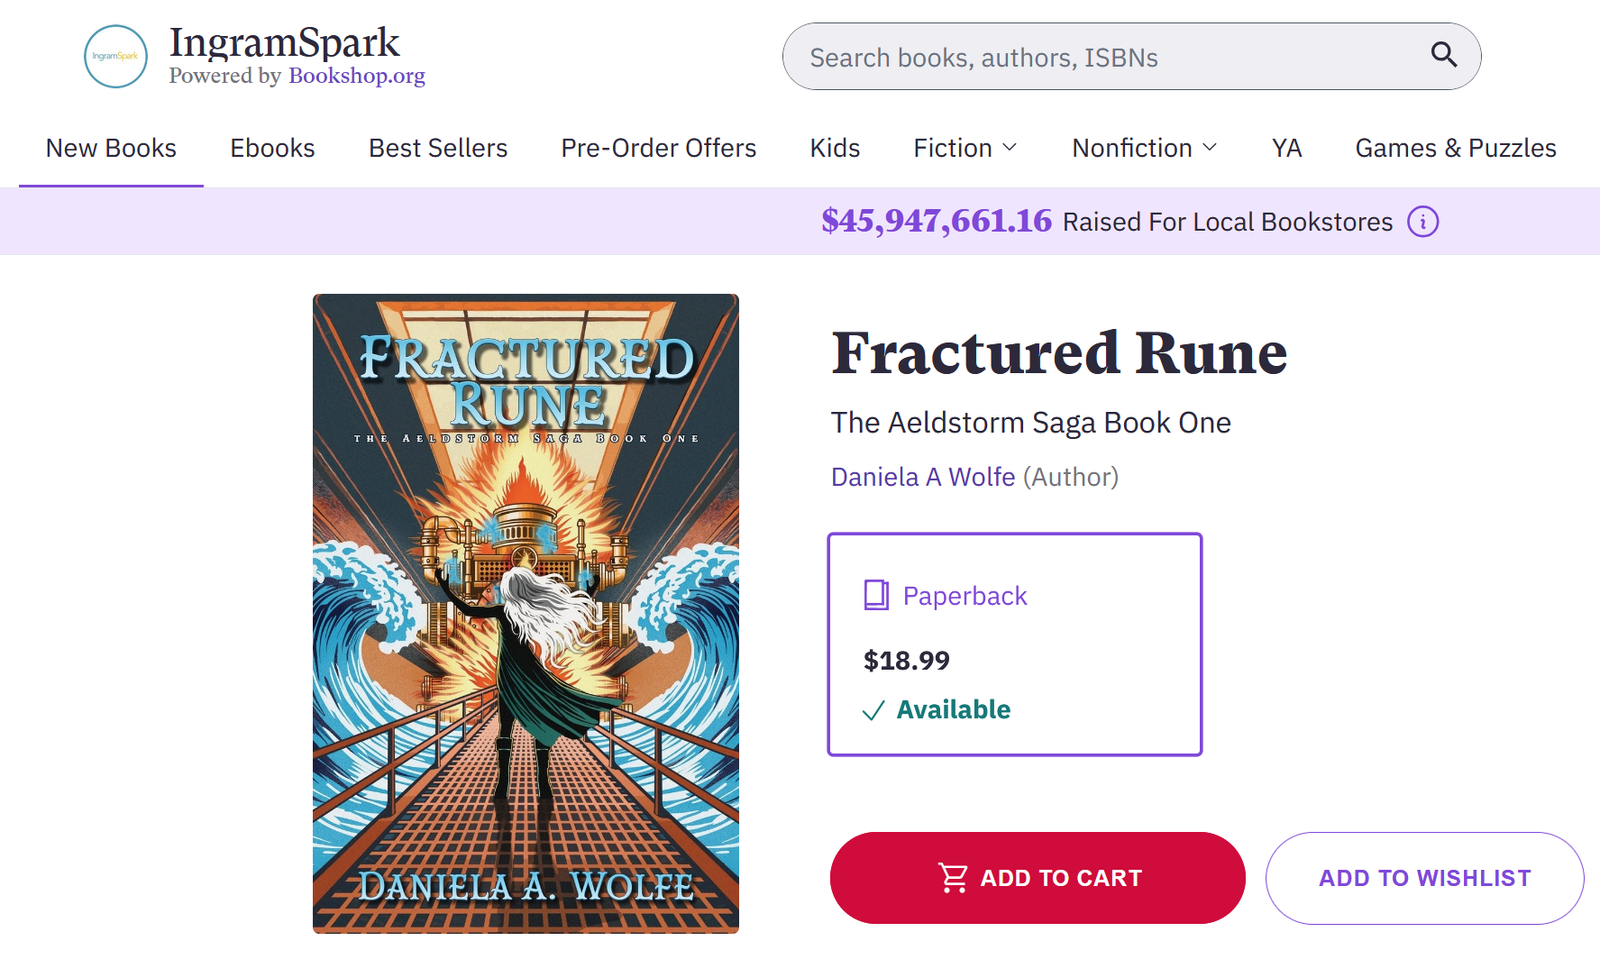This screenshot has height=959, width=1600.
Task: Click the IngramSpark circular logo
Action: (x=116, y=57)
